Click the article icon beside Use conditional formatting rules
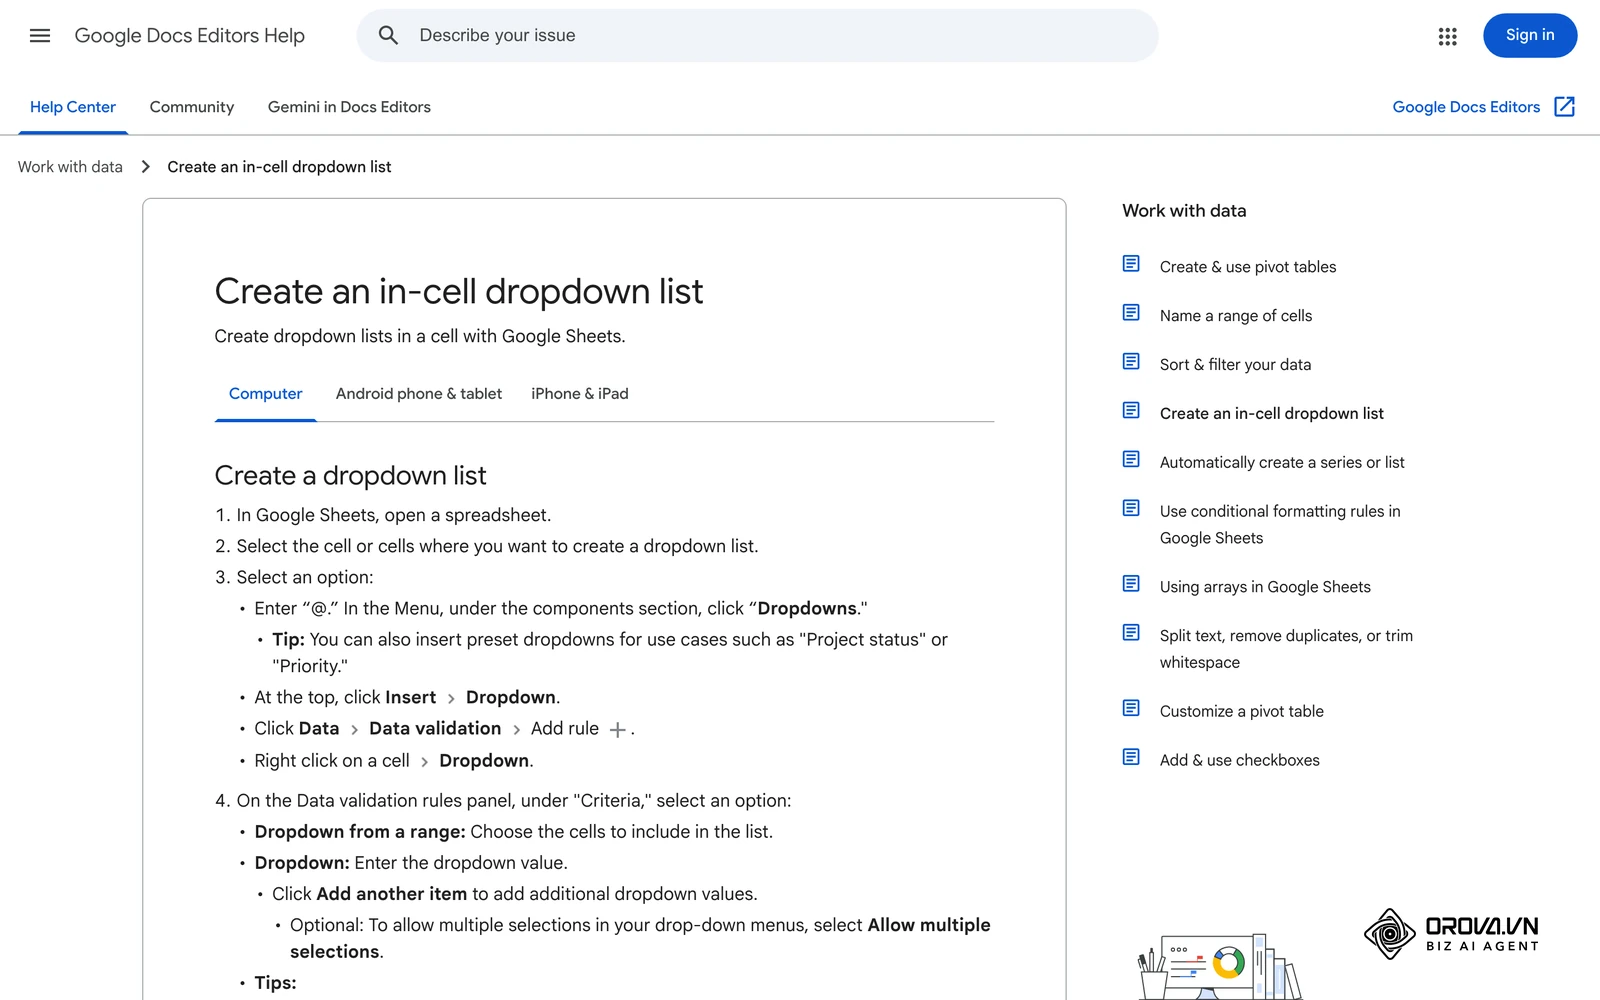Viewport: 1600px width, 1000px height. click(x=1131, y=509)
